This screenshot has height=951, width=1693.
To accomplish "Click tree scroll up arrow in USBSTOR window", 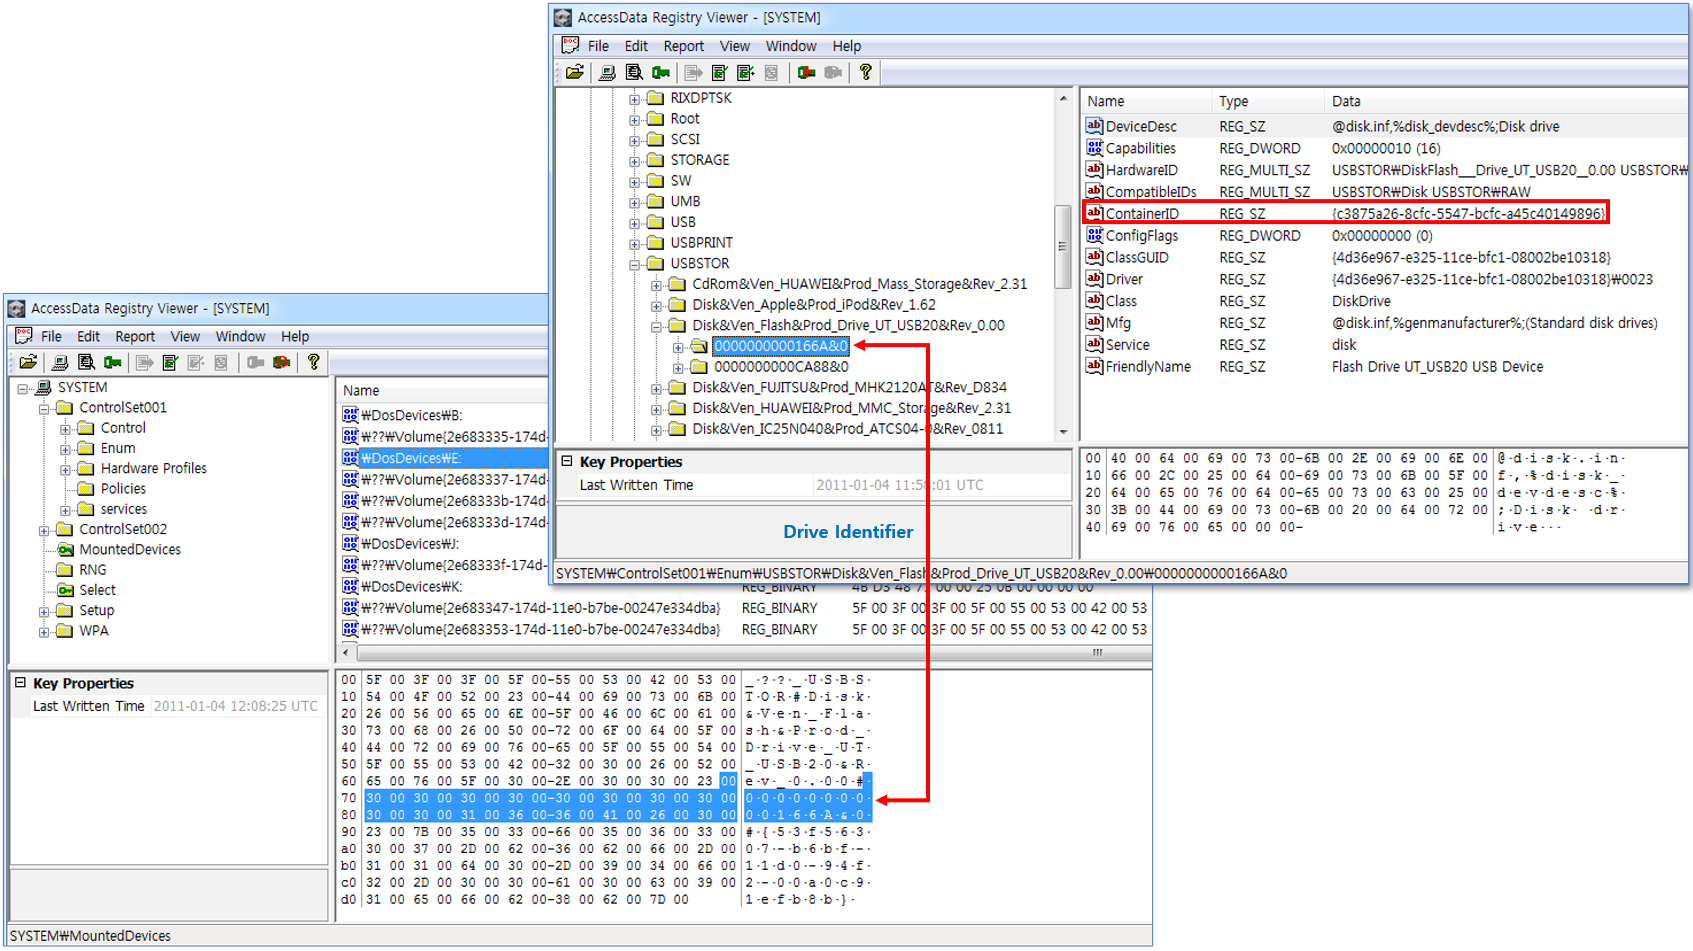I will point(1063,98).
